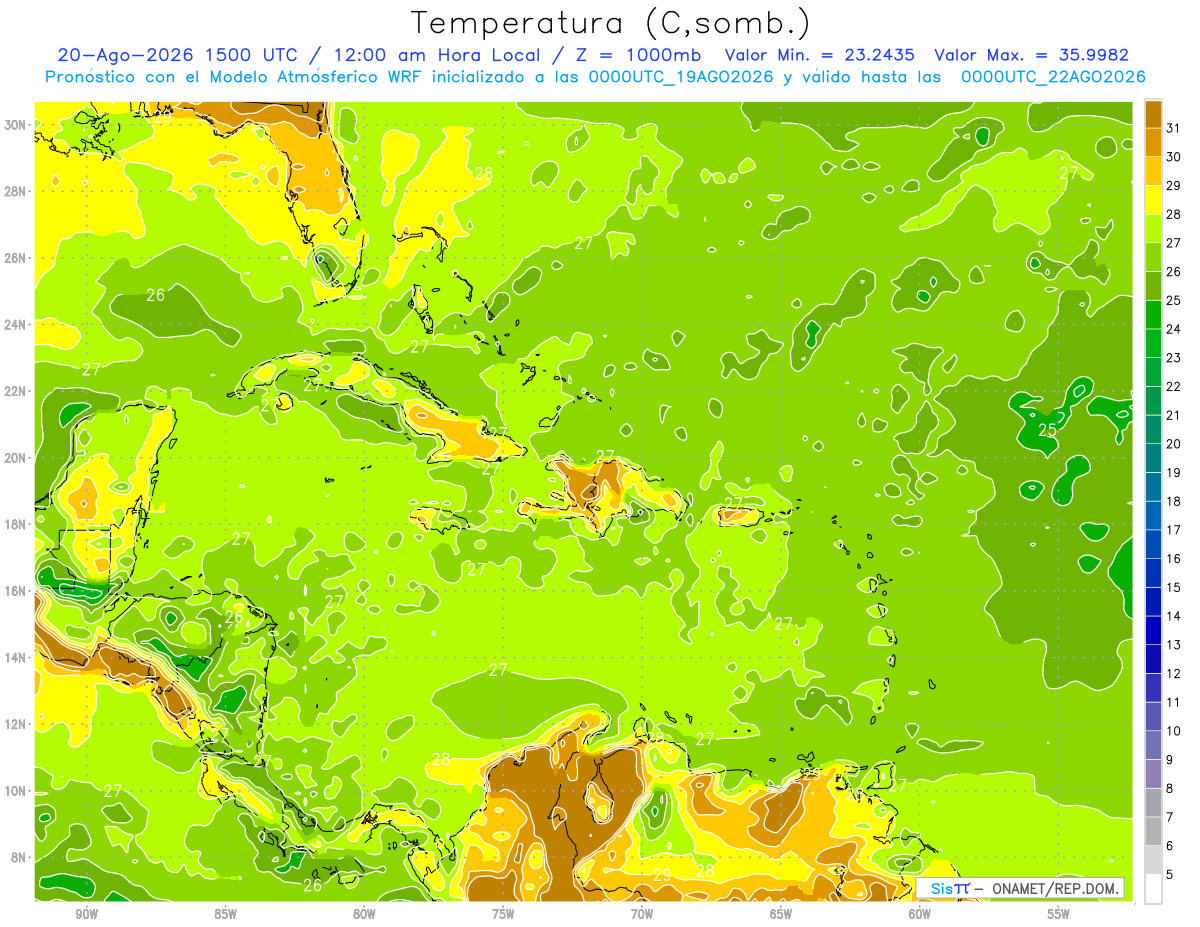1200x927 pixels.
Task: Click the legend value 18
Action: (x=1174, y=501)
